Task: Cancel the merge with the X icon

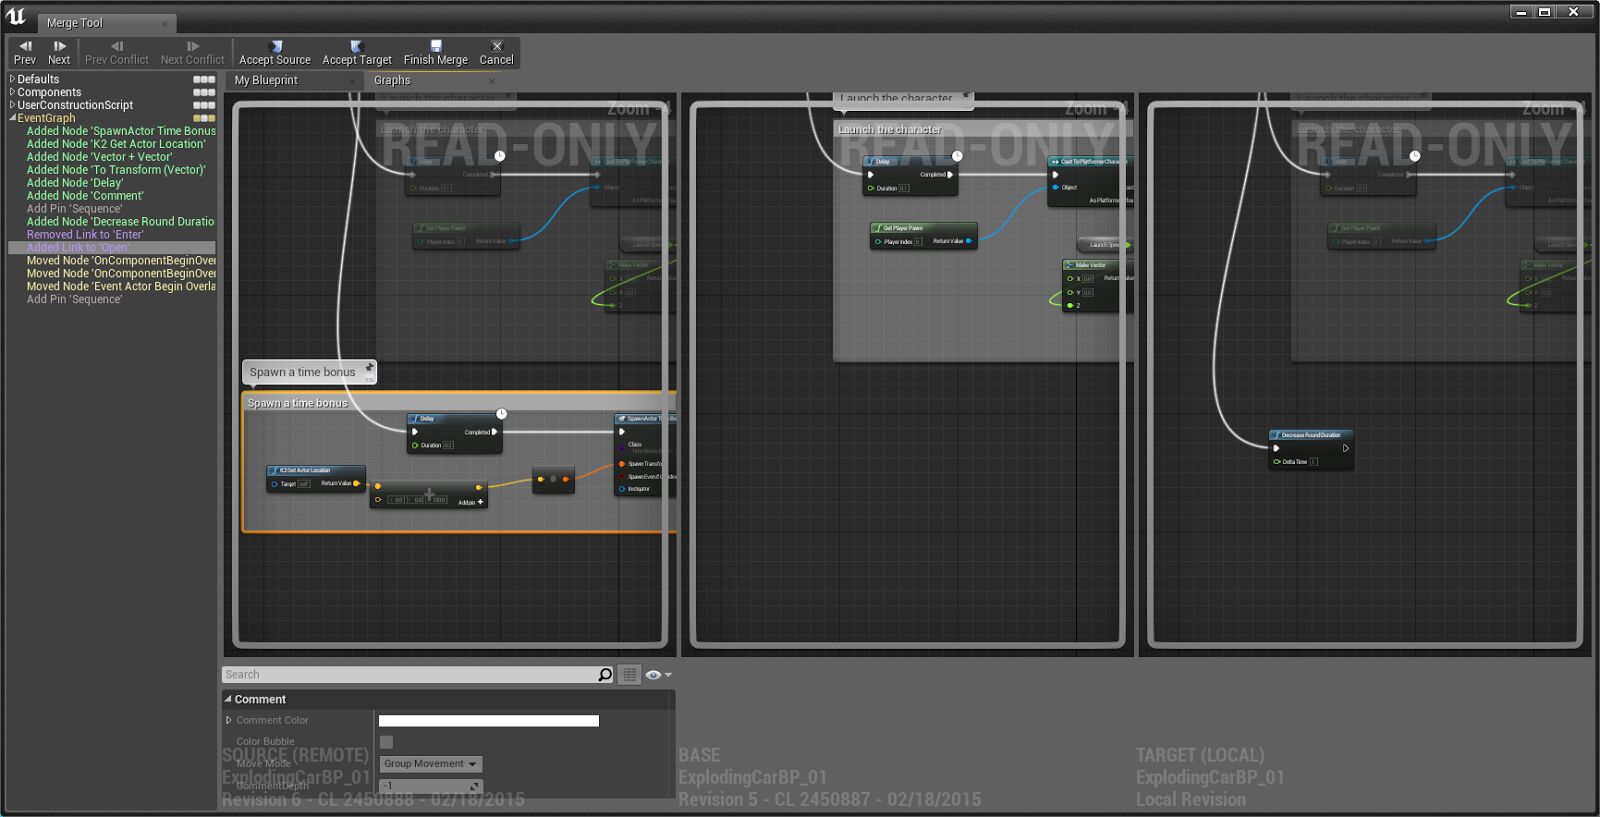Action: 497,46
